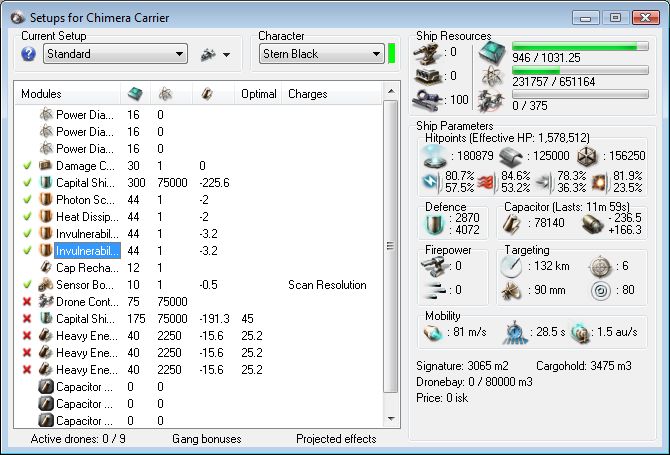The height and width of the screenshot is (455, 670).
Task: Toggle the Drone Cont... module red X
Action: 27,302
